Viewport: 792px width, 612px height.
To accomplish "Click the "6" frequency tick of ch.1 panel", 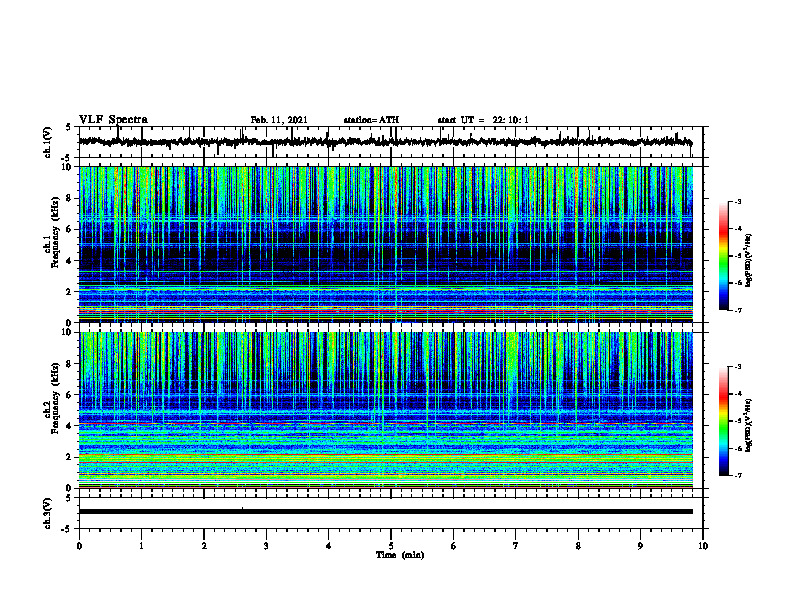I will (x=69, y=229).
